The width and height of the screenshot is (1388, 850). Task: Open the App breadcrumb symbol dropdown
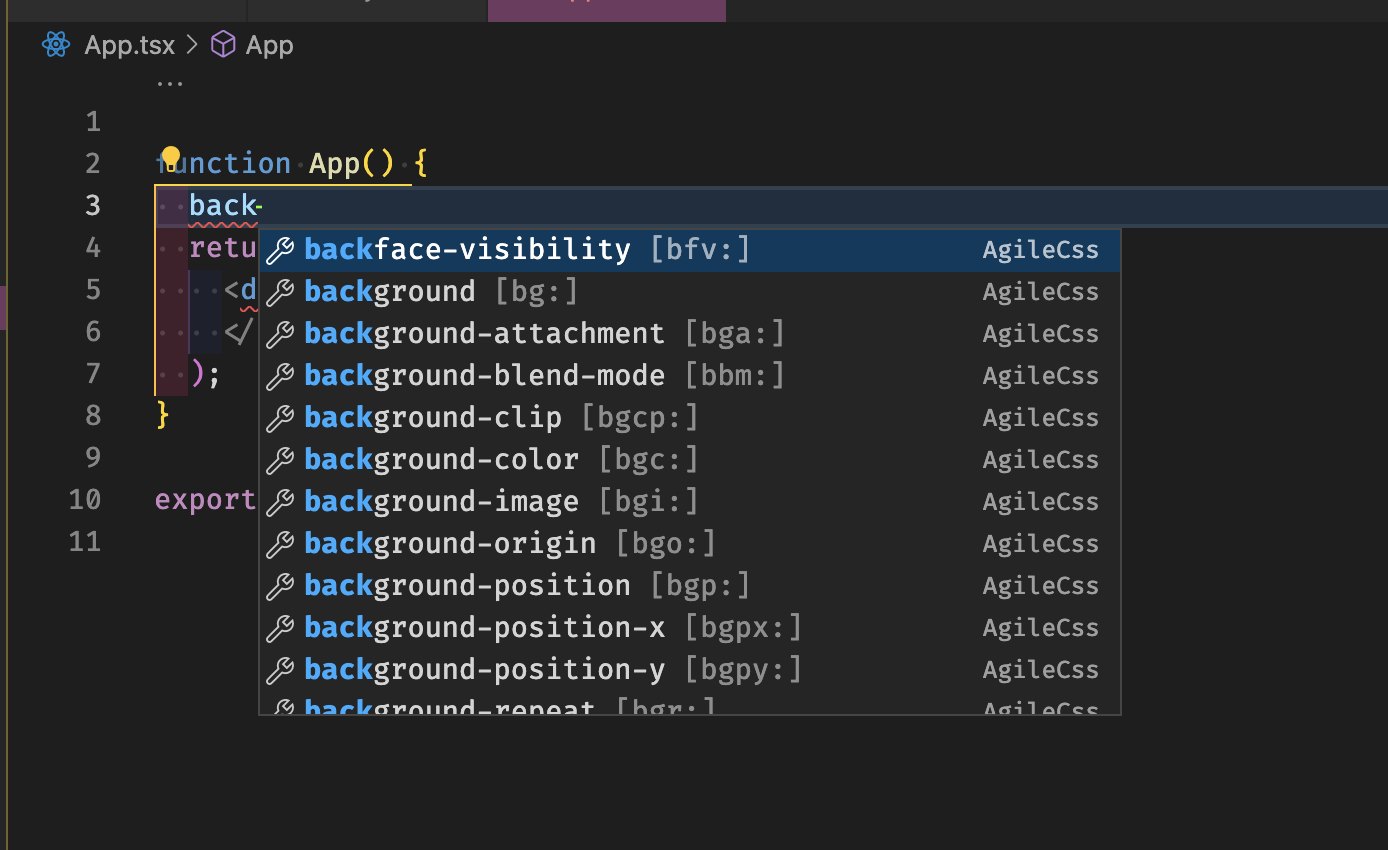click(x=268, y=44)
